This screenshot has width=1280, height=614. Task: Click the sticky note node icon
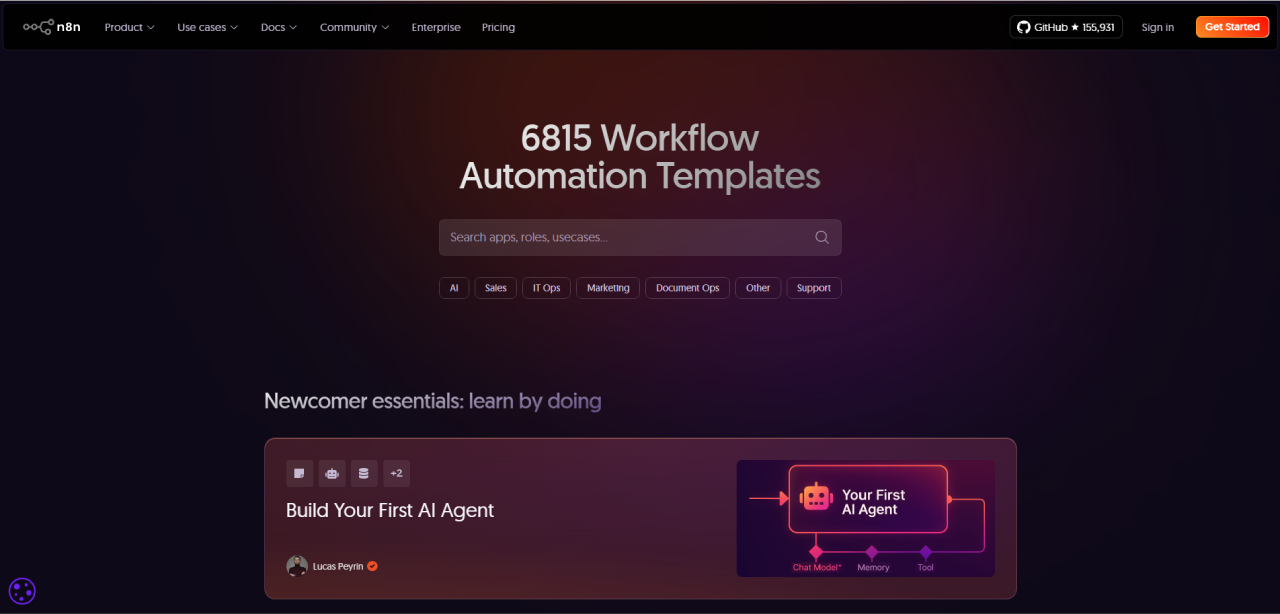click(x=299, y=473)
